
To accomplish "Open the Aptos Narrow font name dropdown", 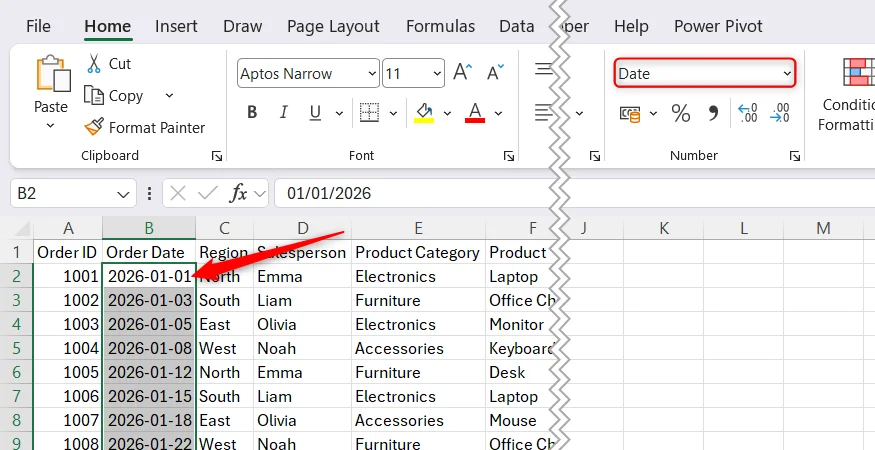I will click(x=372, y=73).
